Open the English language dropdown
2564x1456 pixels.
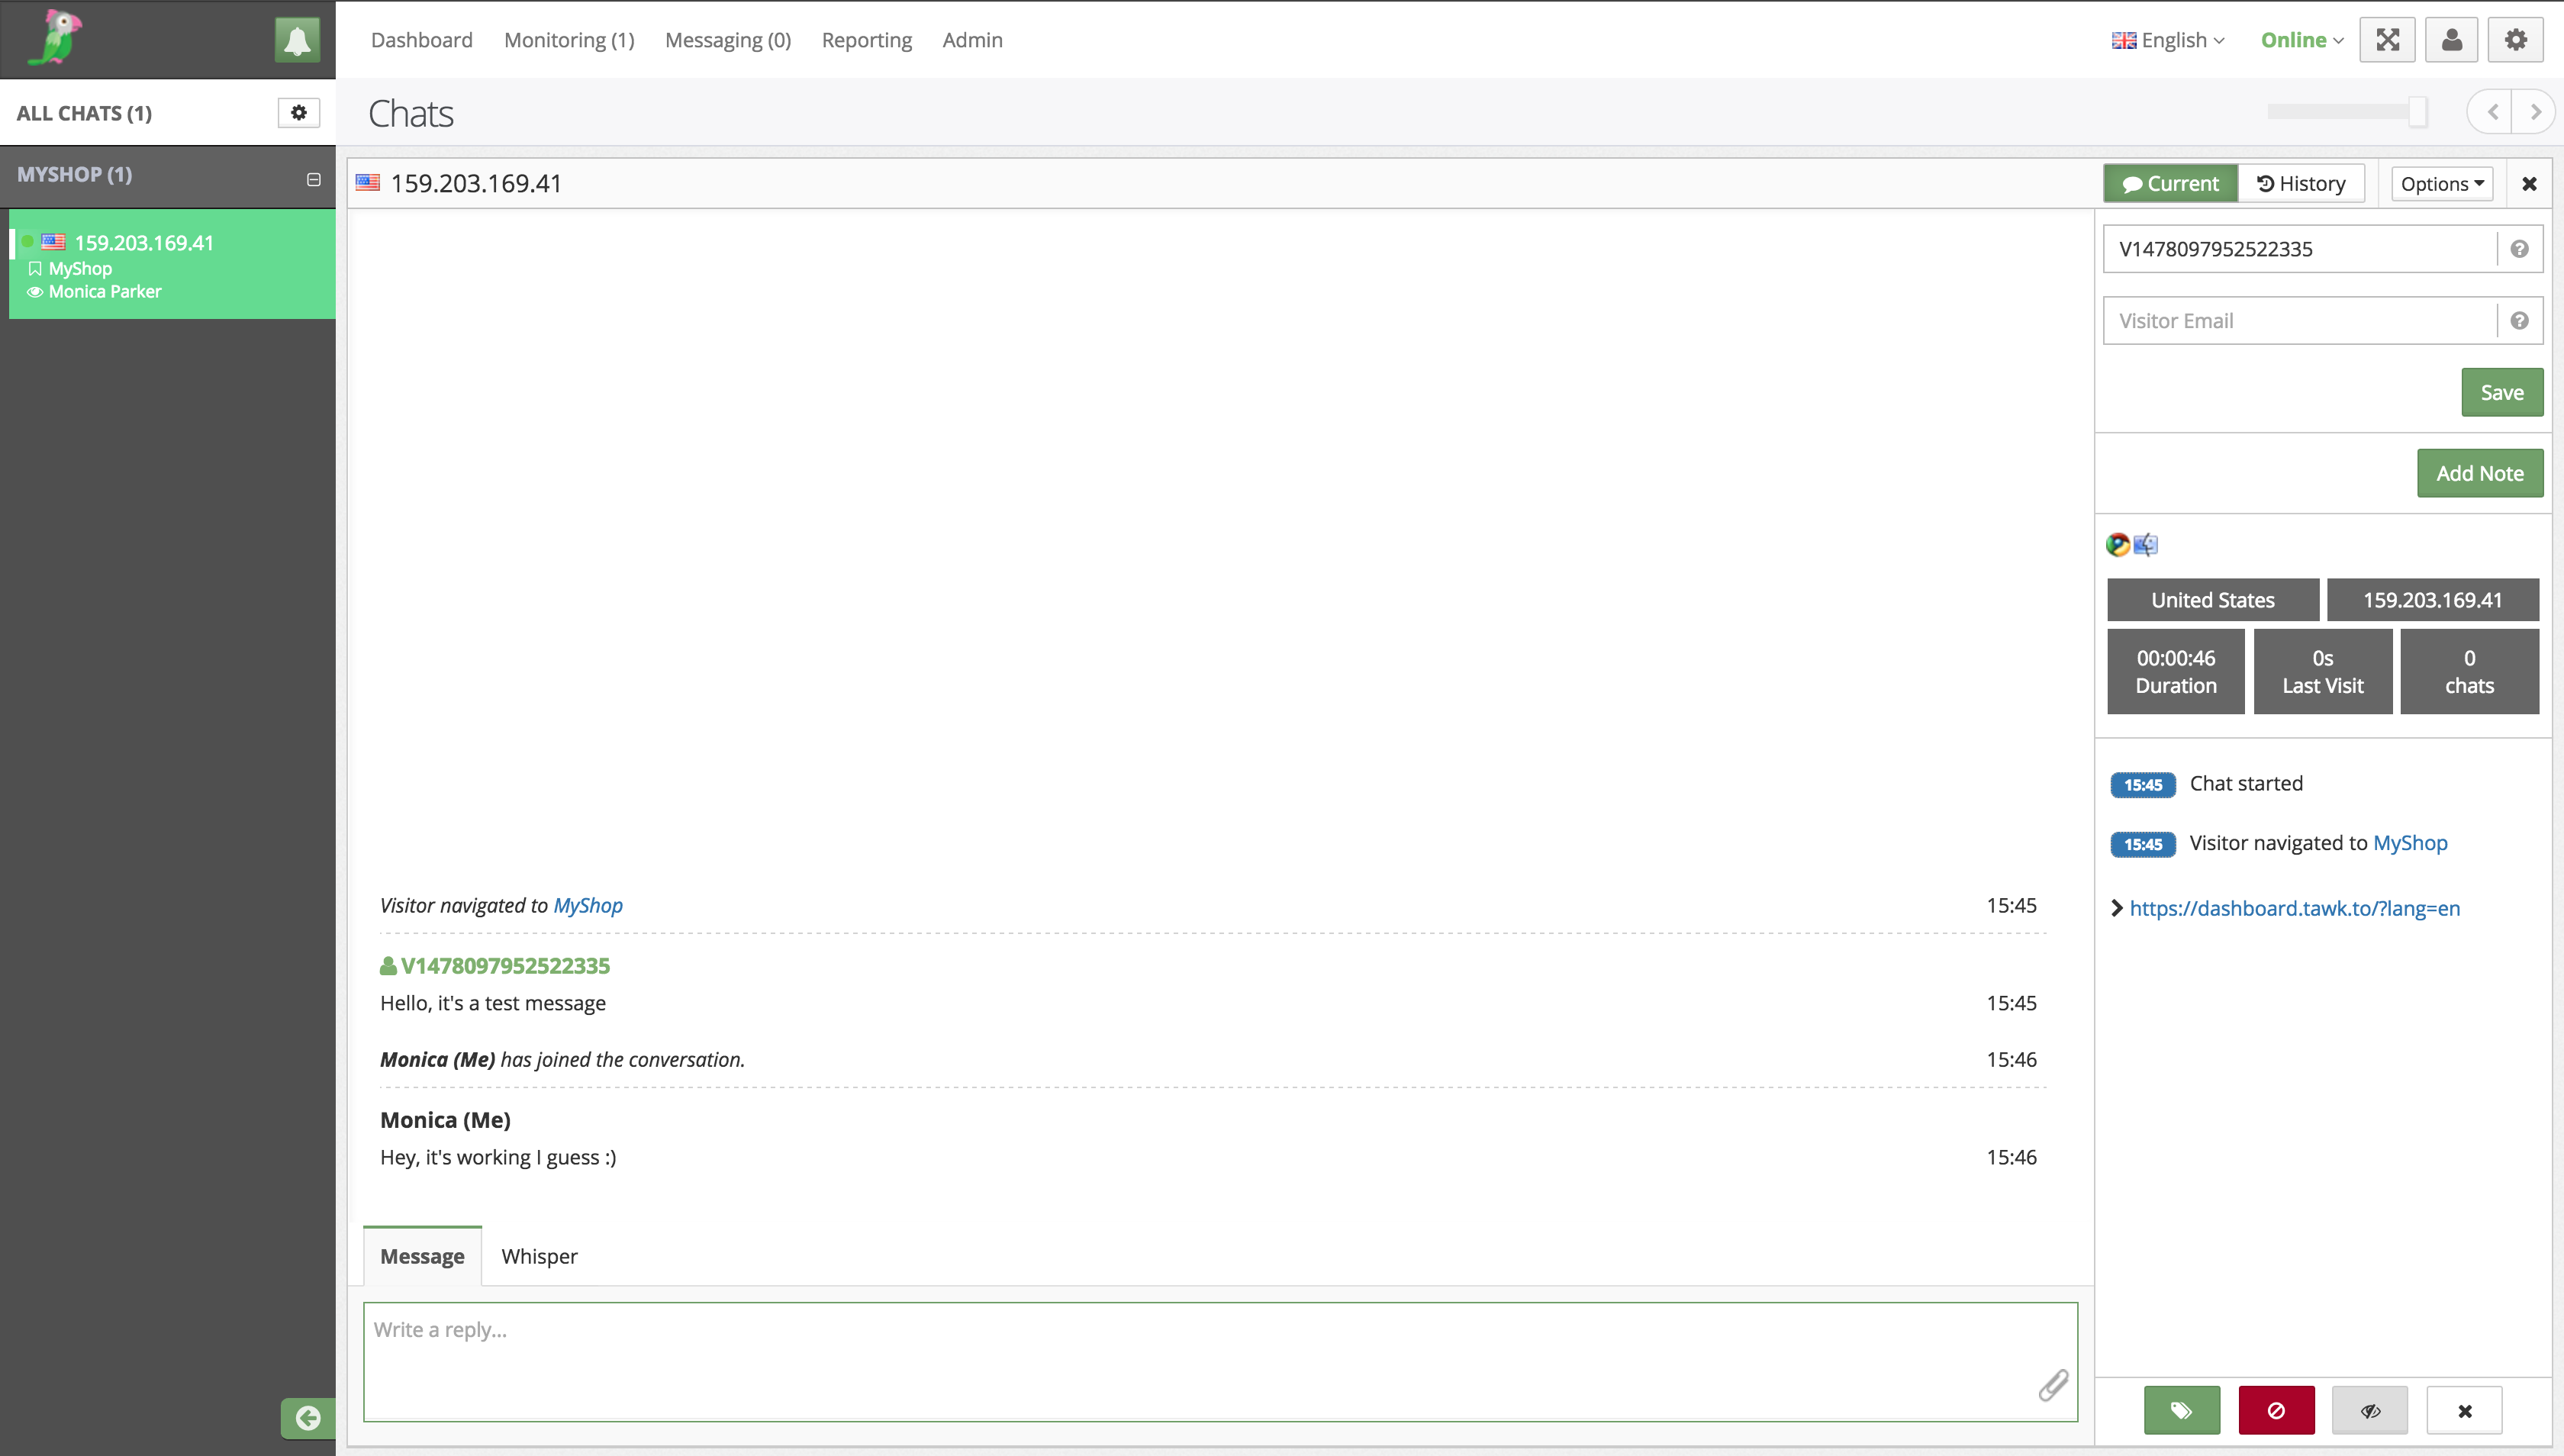(x=2168, y=39)
